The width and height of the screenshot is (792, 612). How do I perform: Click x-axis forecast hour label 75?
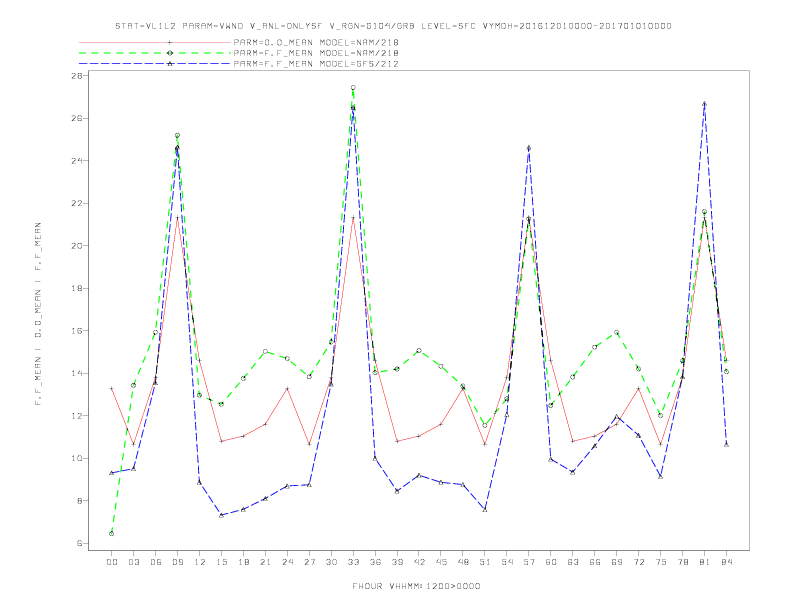tap(660, 562)
